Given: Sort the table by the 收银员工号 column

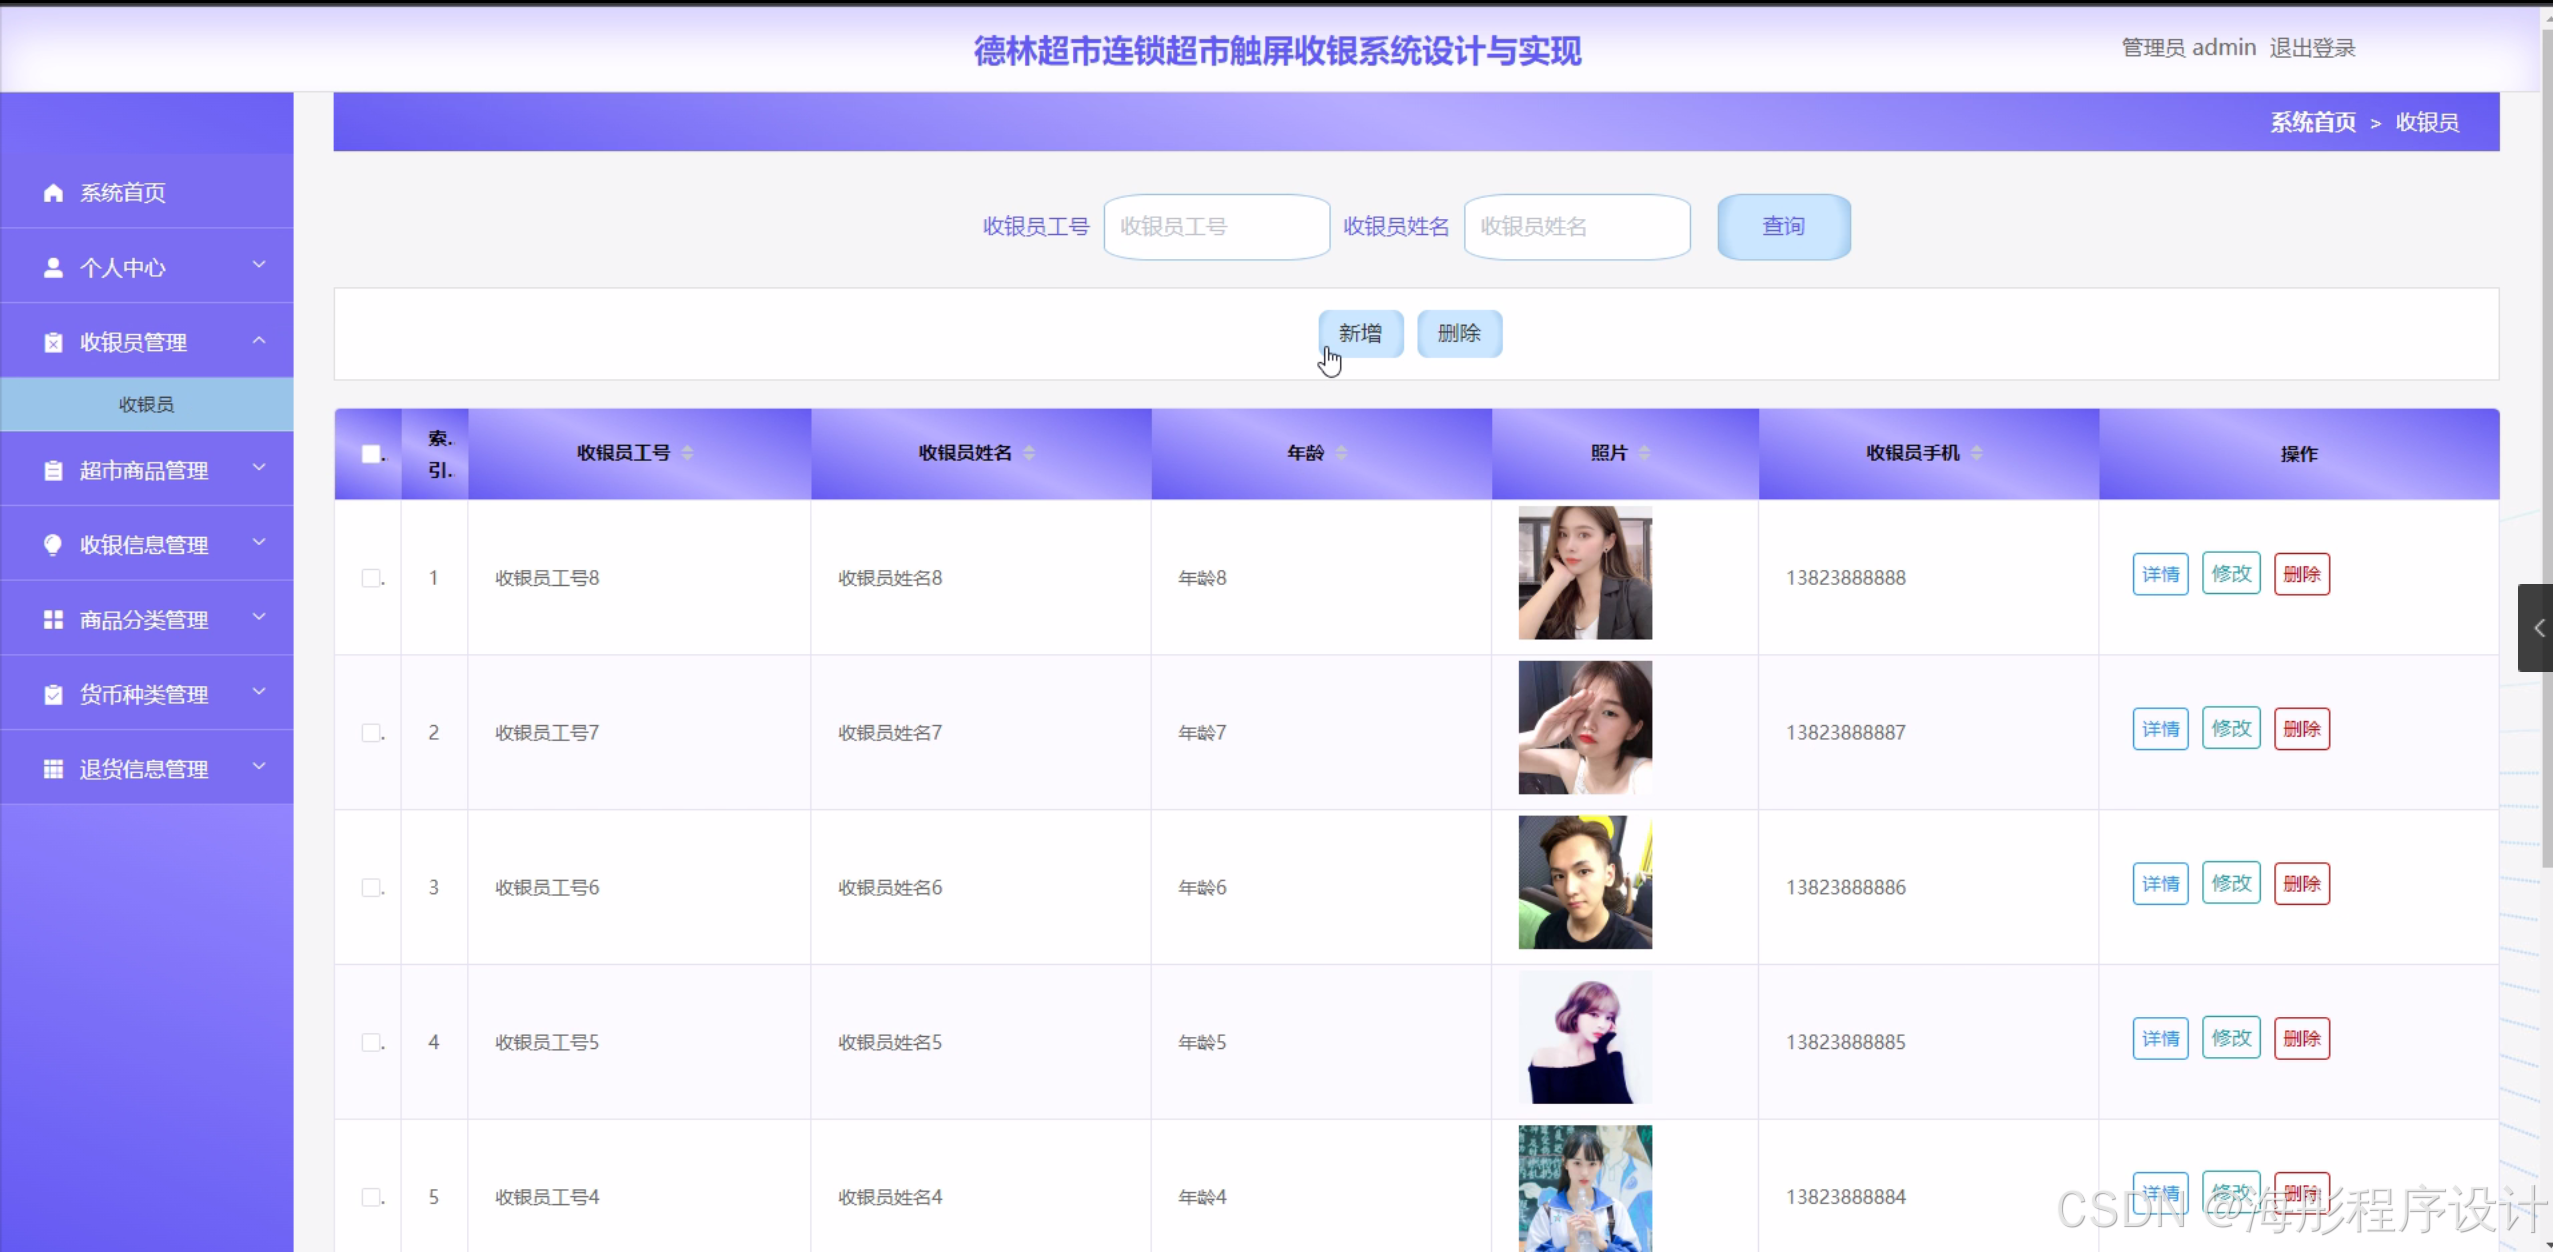Looking at the screenshot, I should pos(687,453).
